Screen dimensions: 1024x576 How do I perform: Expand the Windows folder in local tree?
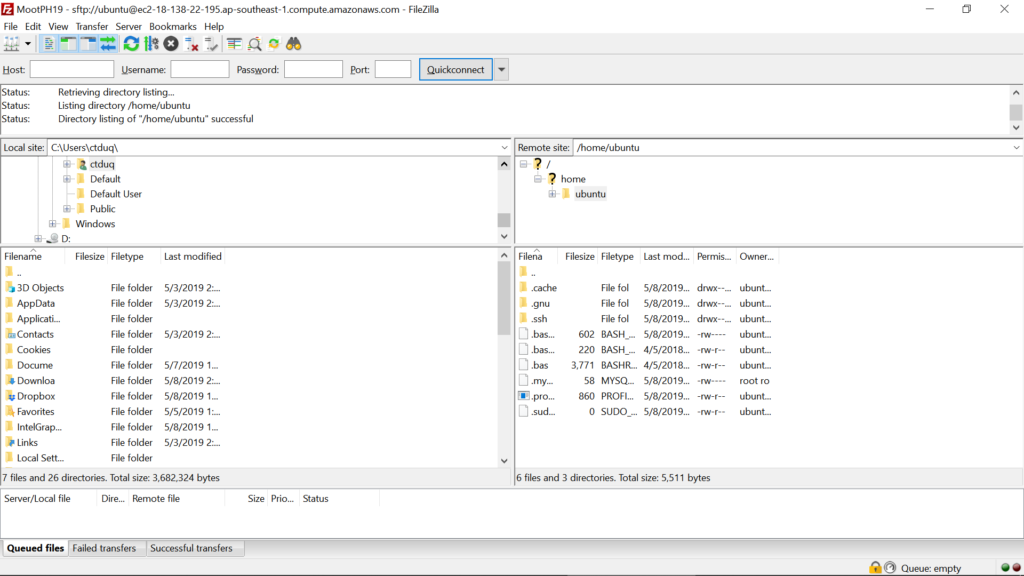click(52, 224)
